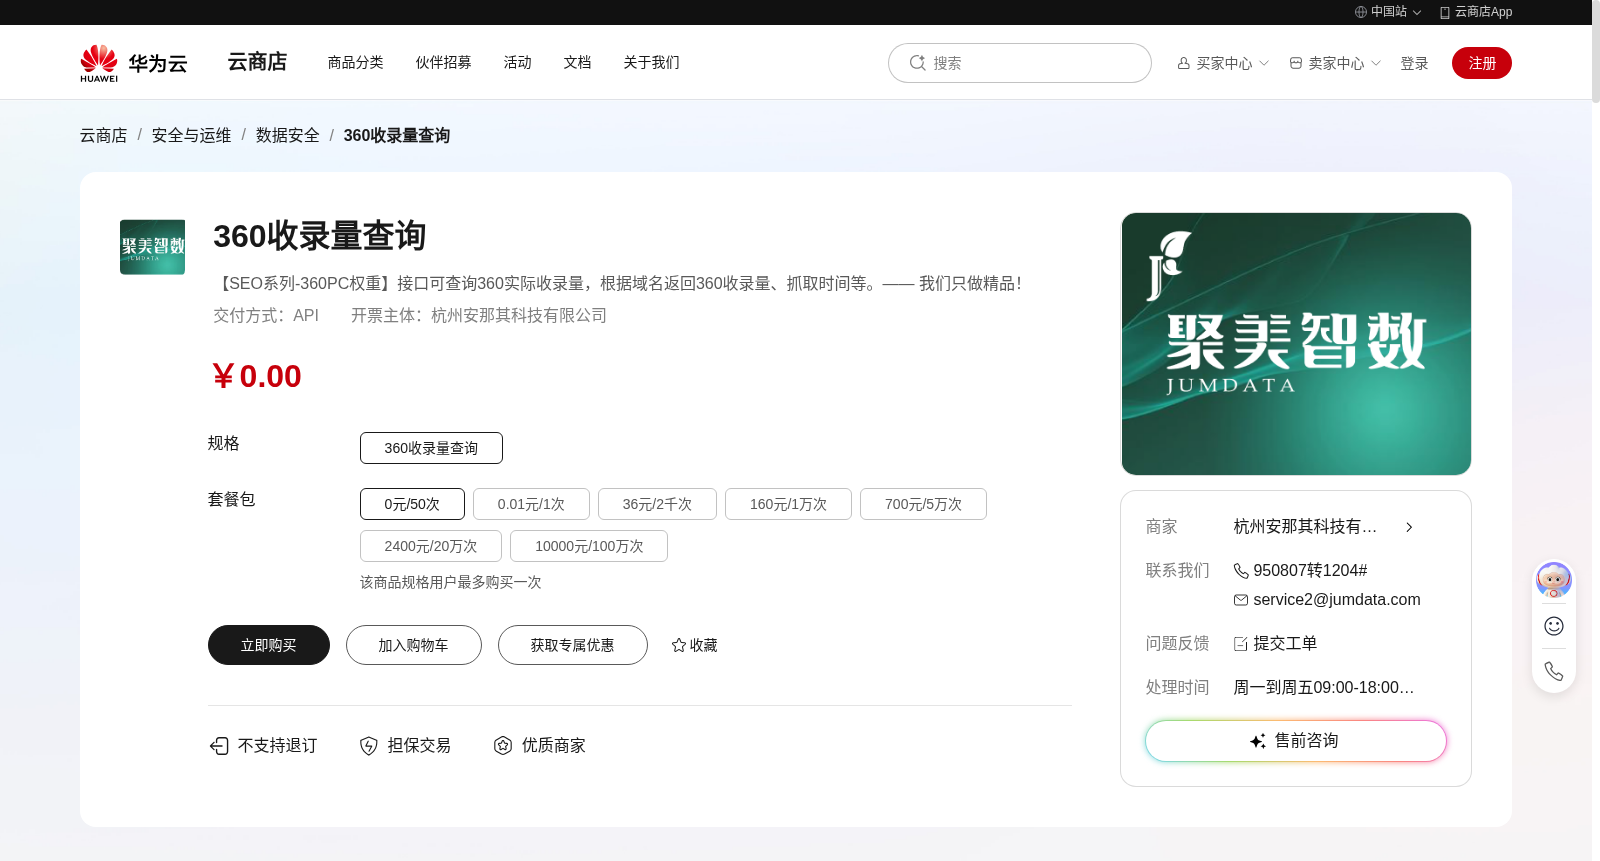Image resolution: width=1600 pixels, height=861 pixels.
Task: Select the 360收录量查询 specification option
Action: point(431,448)
